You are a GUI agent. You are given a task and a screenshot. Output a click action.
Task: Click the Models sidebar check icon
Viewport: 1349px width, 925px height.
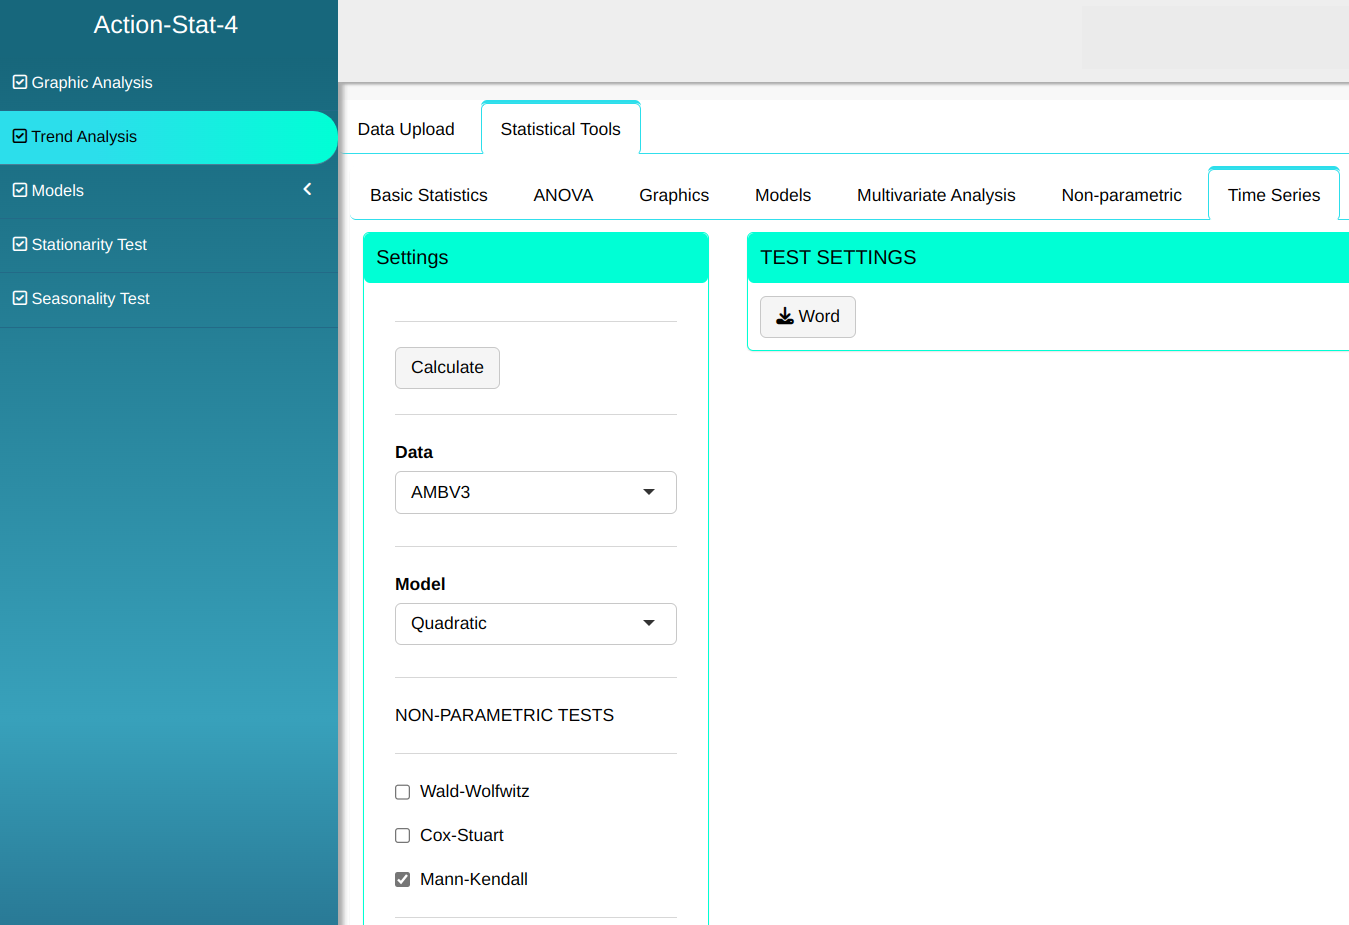[20, 190]
